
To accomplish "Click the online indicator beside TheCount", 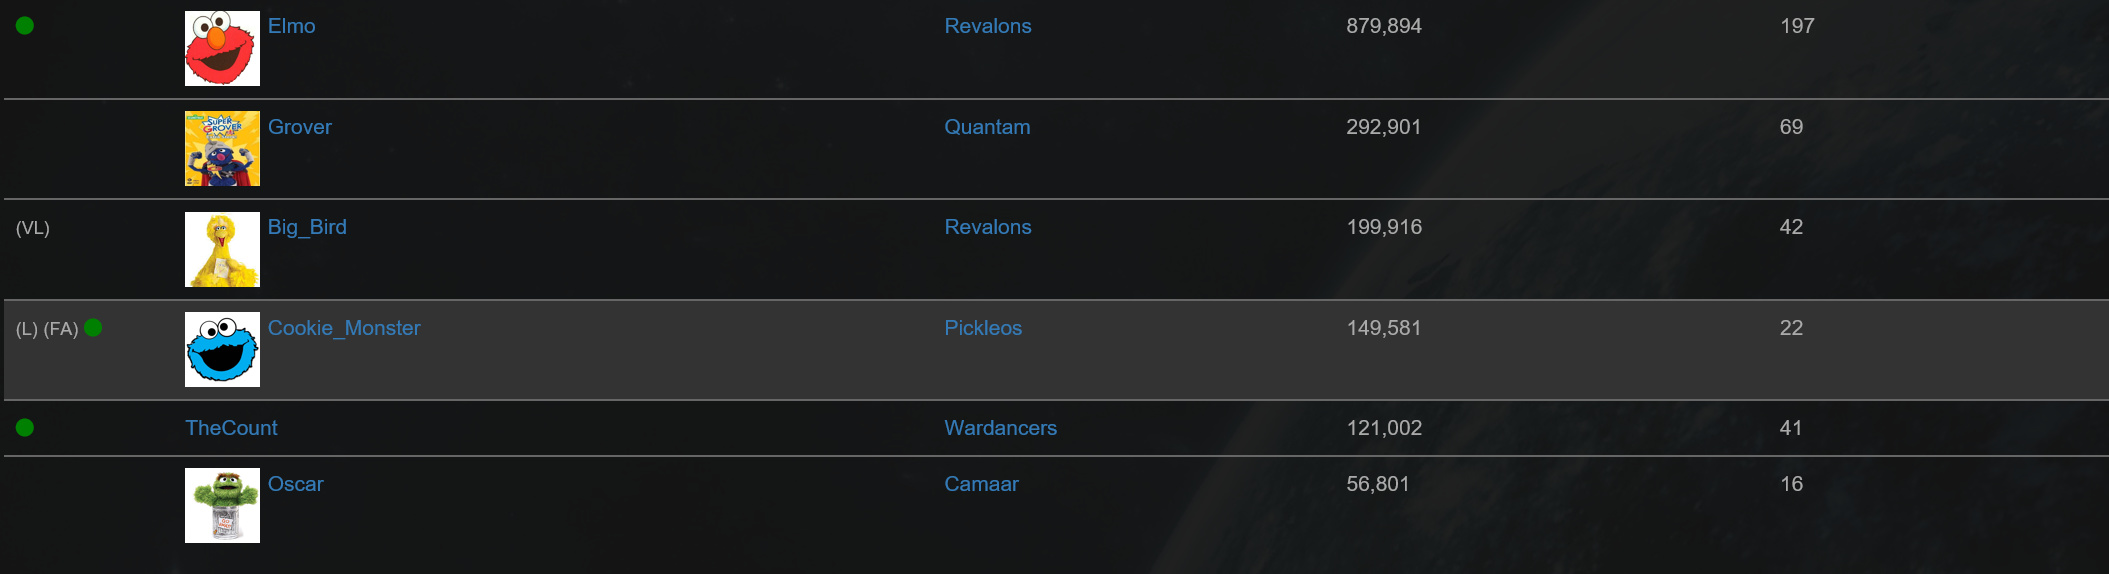I will pos(25,427).
